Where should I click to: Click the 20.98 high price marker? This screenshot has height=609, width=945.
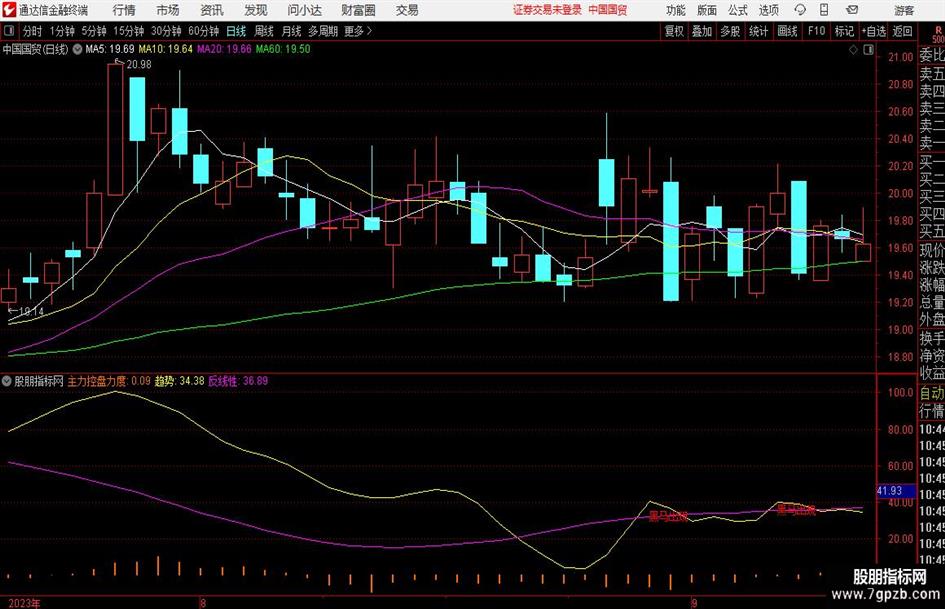point(139,65)
